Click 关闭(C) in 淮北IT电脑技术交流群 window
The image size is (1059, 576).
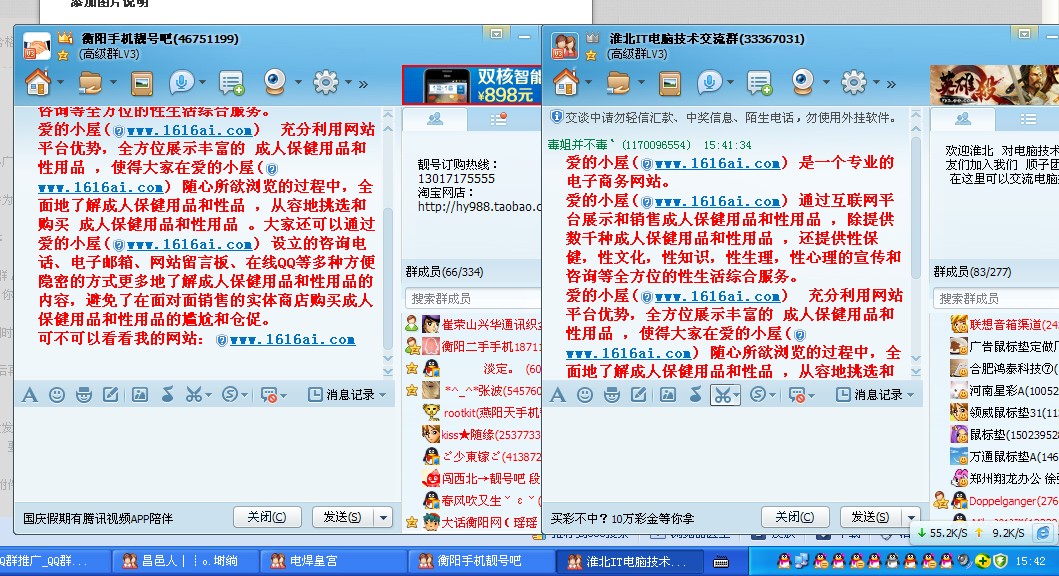coord(795,517)
